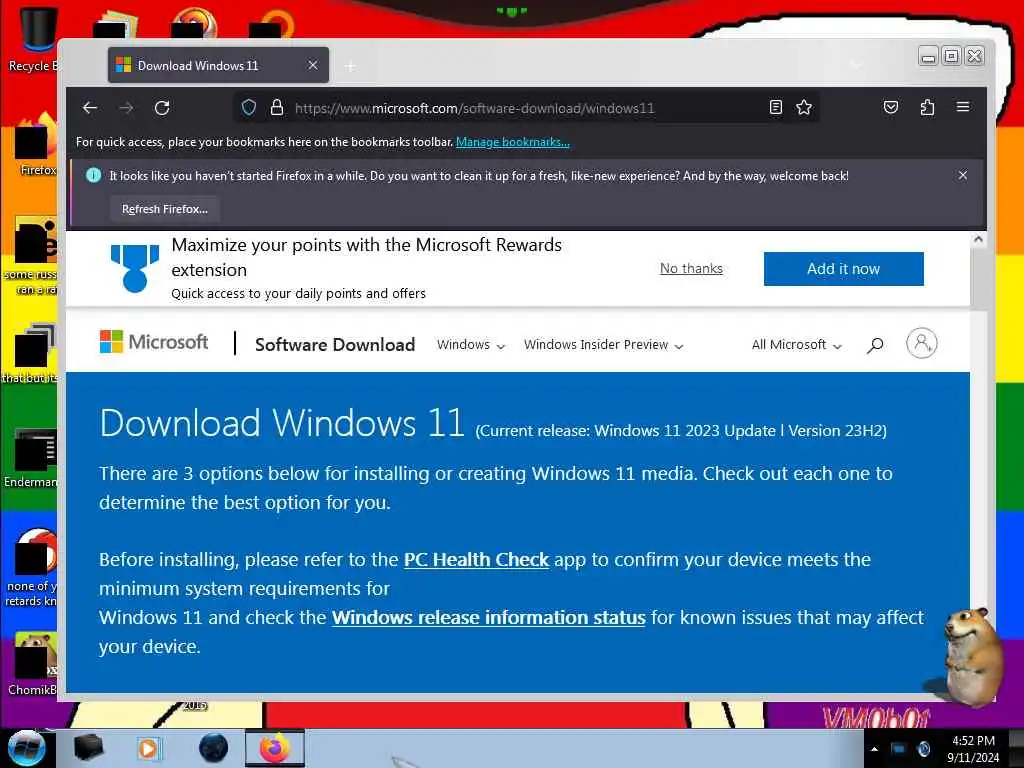This screenshot has height=768, width=1024.
Task: Select the ChomikB desktop icon
Action: 33,664
